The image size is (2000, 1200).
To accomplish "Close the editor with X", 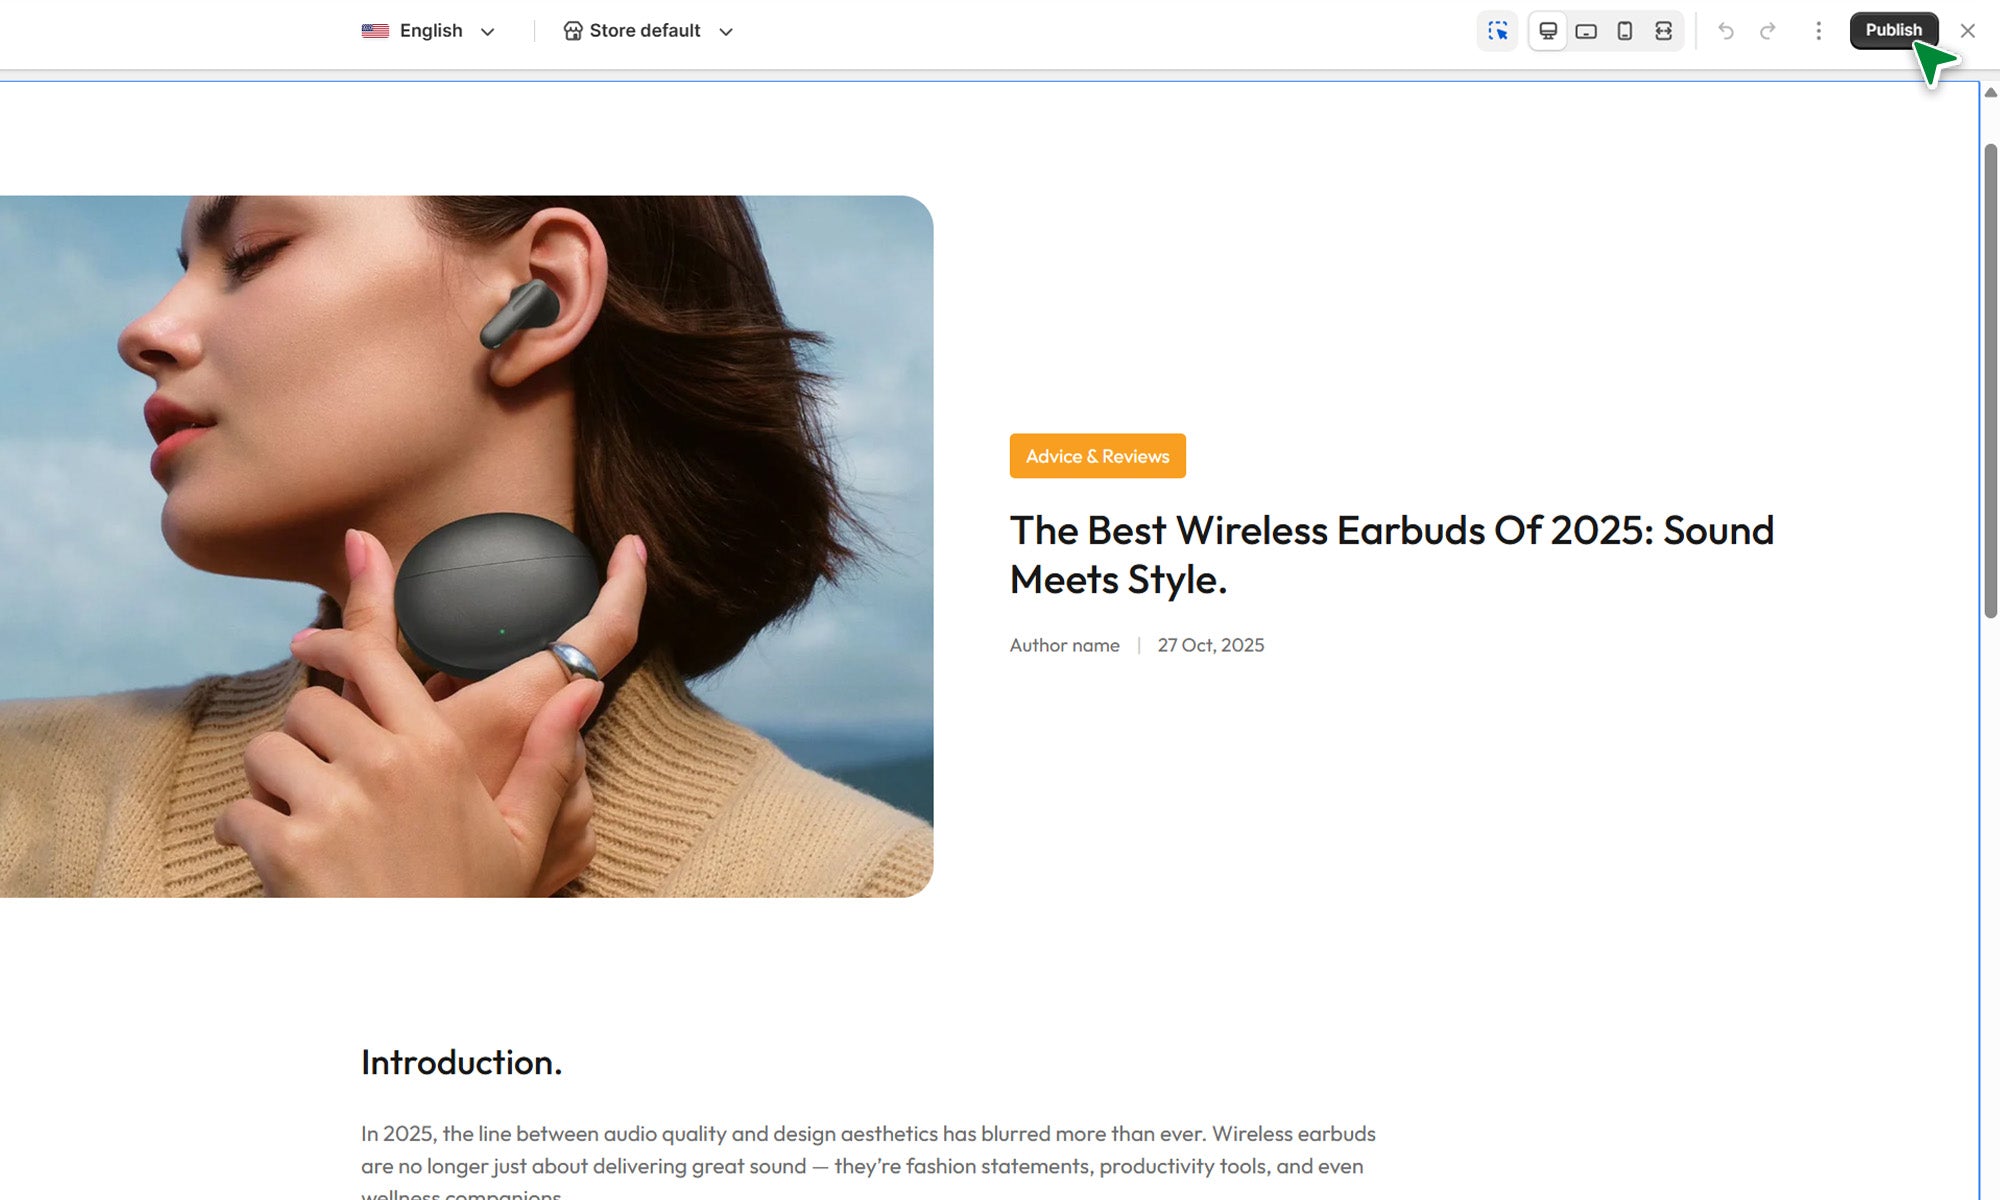I will [1967, 31].
